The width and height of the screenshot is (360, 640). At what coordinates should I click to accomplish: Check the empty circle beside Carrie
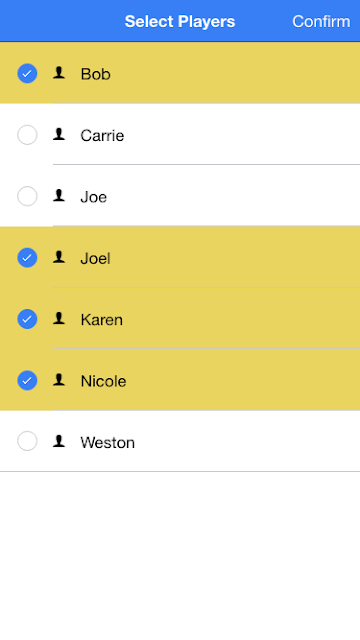tap(27, 135)
